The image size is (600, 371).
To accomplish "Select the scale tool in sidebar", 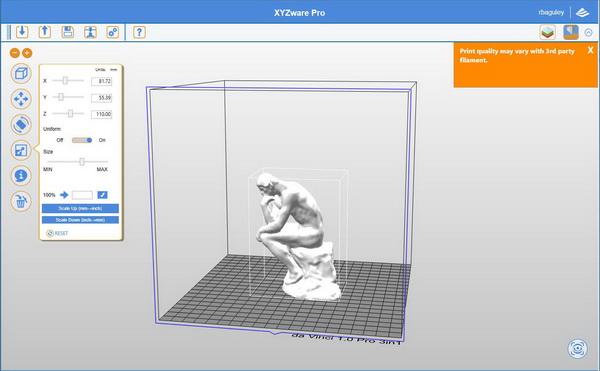I will (x=21, y=150).
